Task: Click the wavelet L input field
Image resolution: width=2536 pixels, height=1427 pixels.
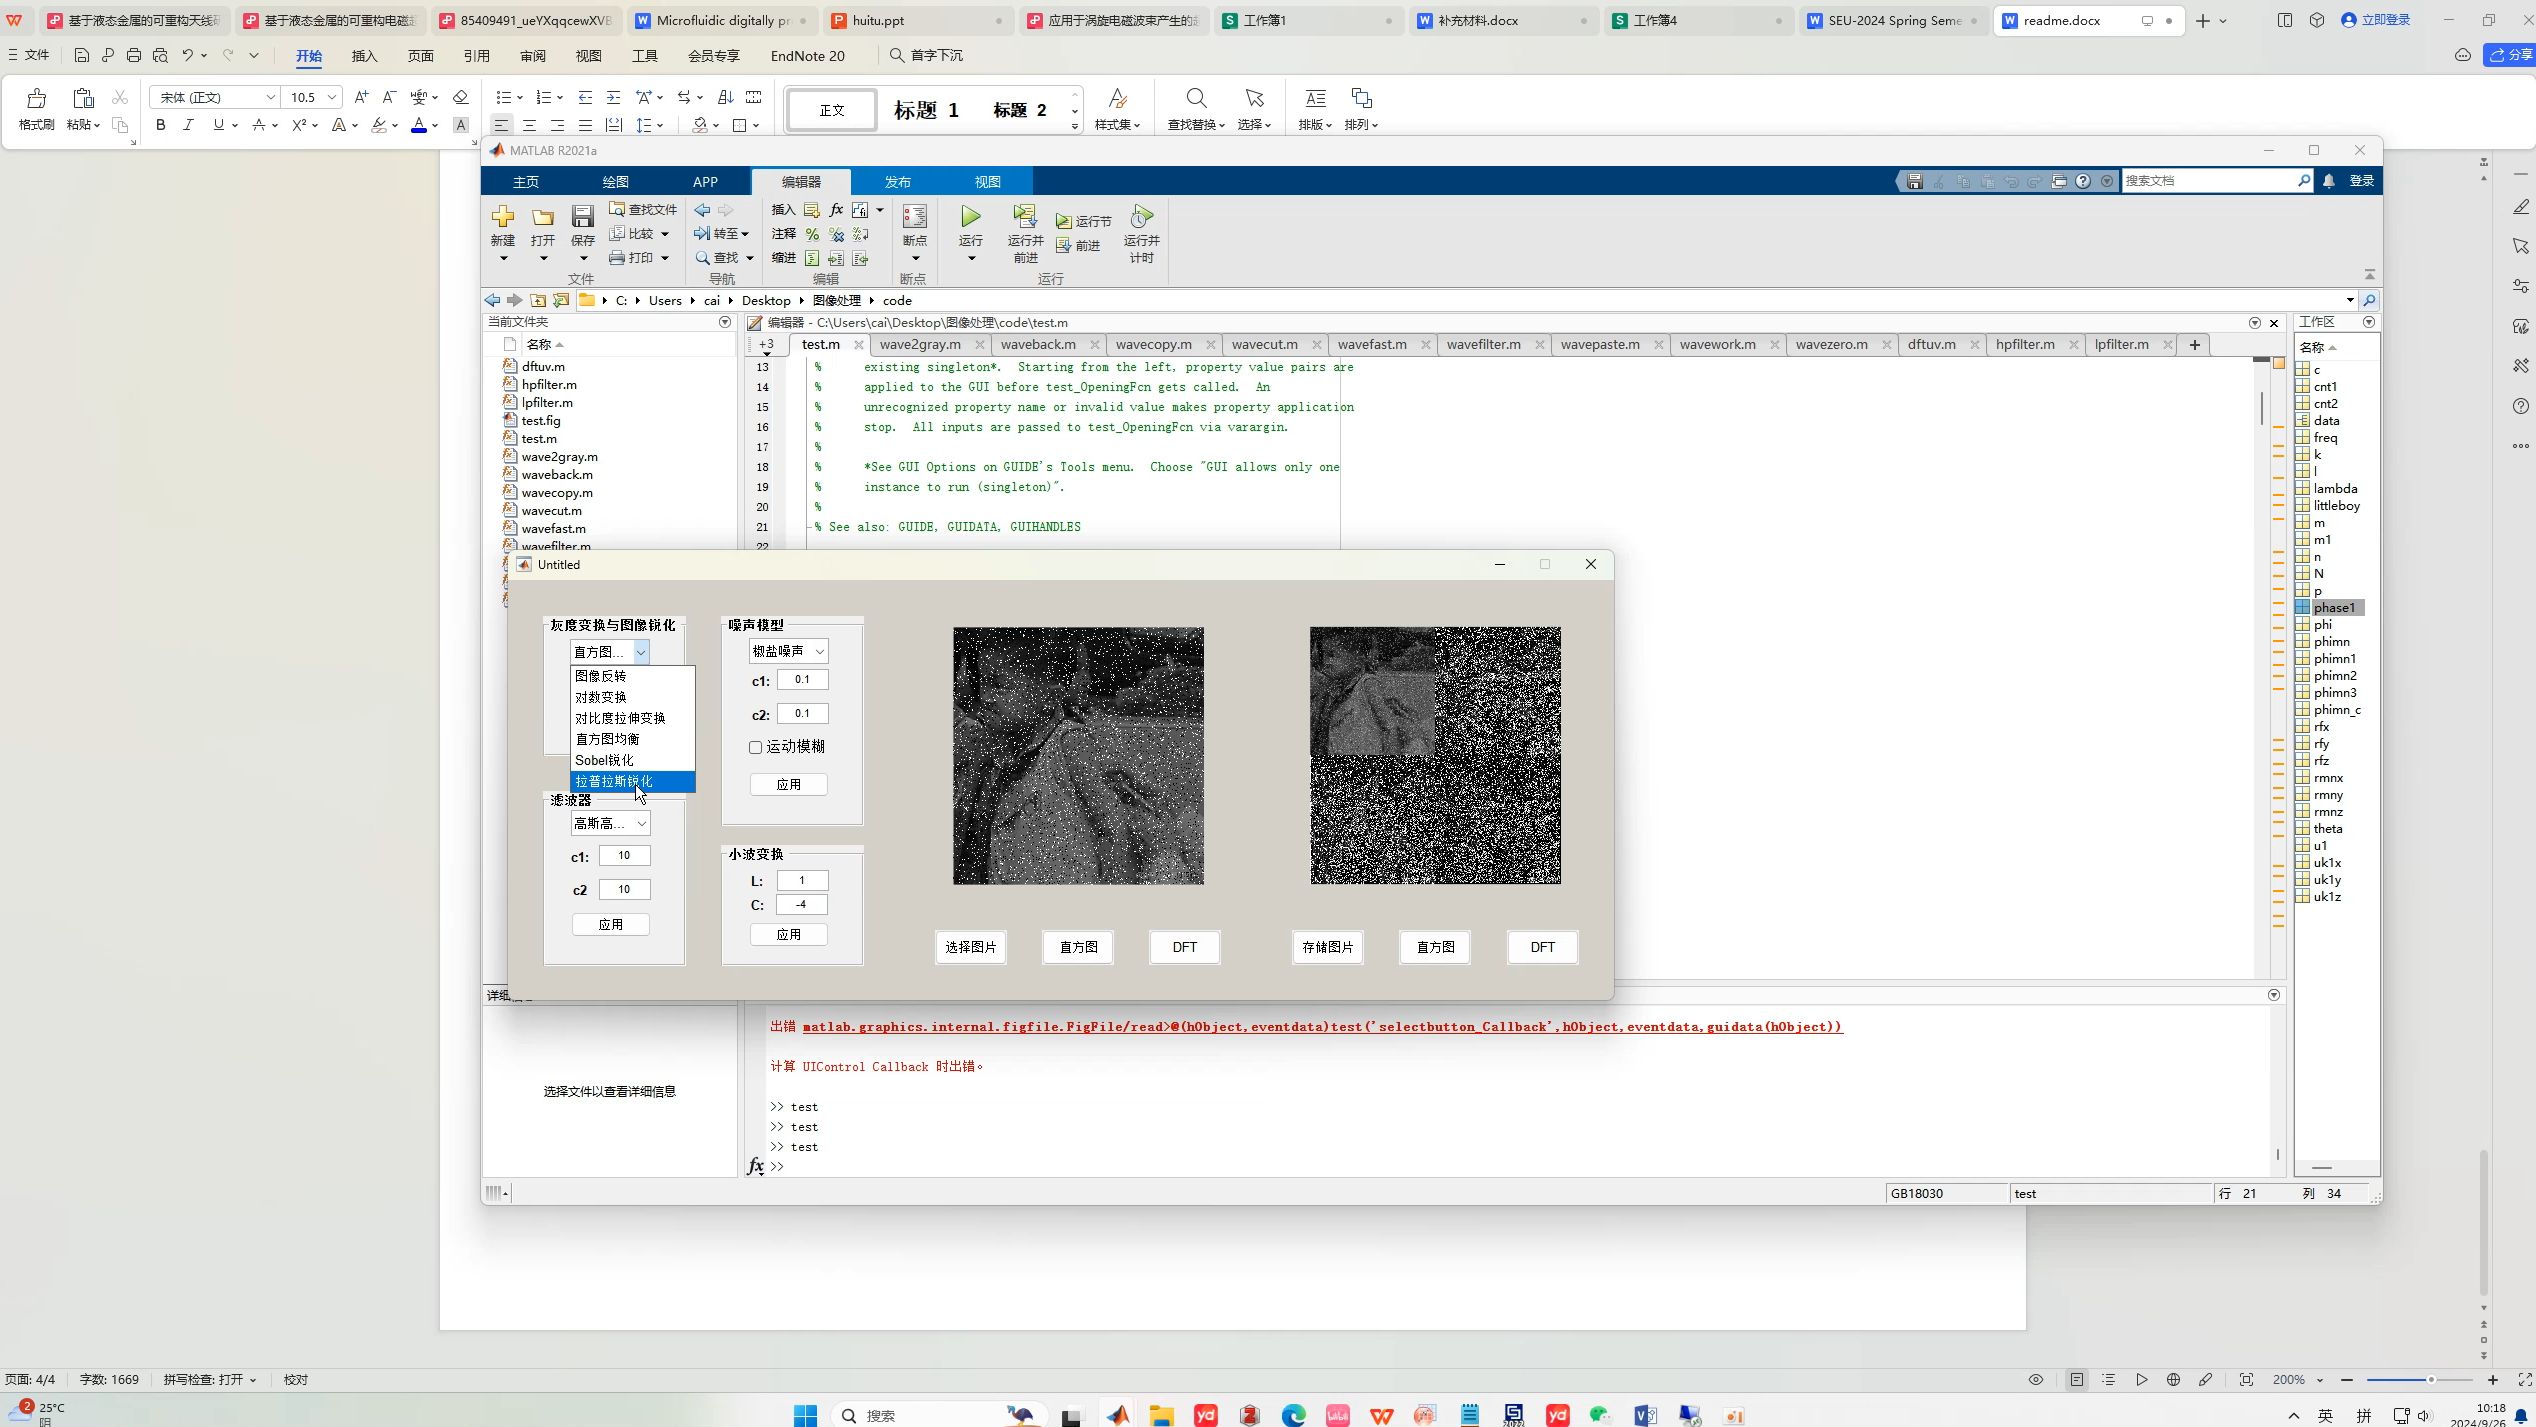Action: [801, 881]
